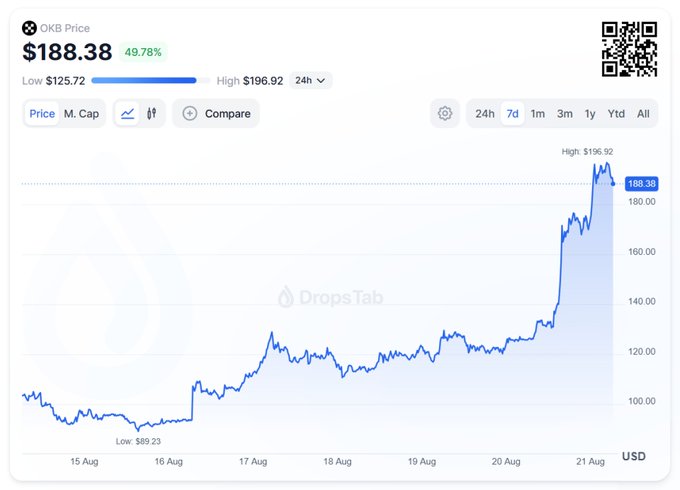
Task: Click the low-high price range bar
Action: [150, 80]
